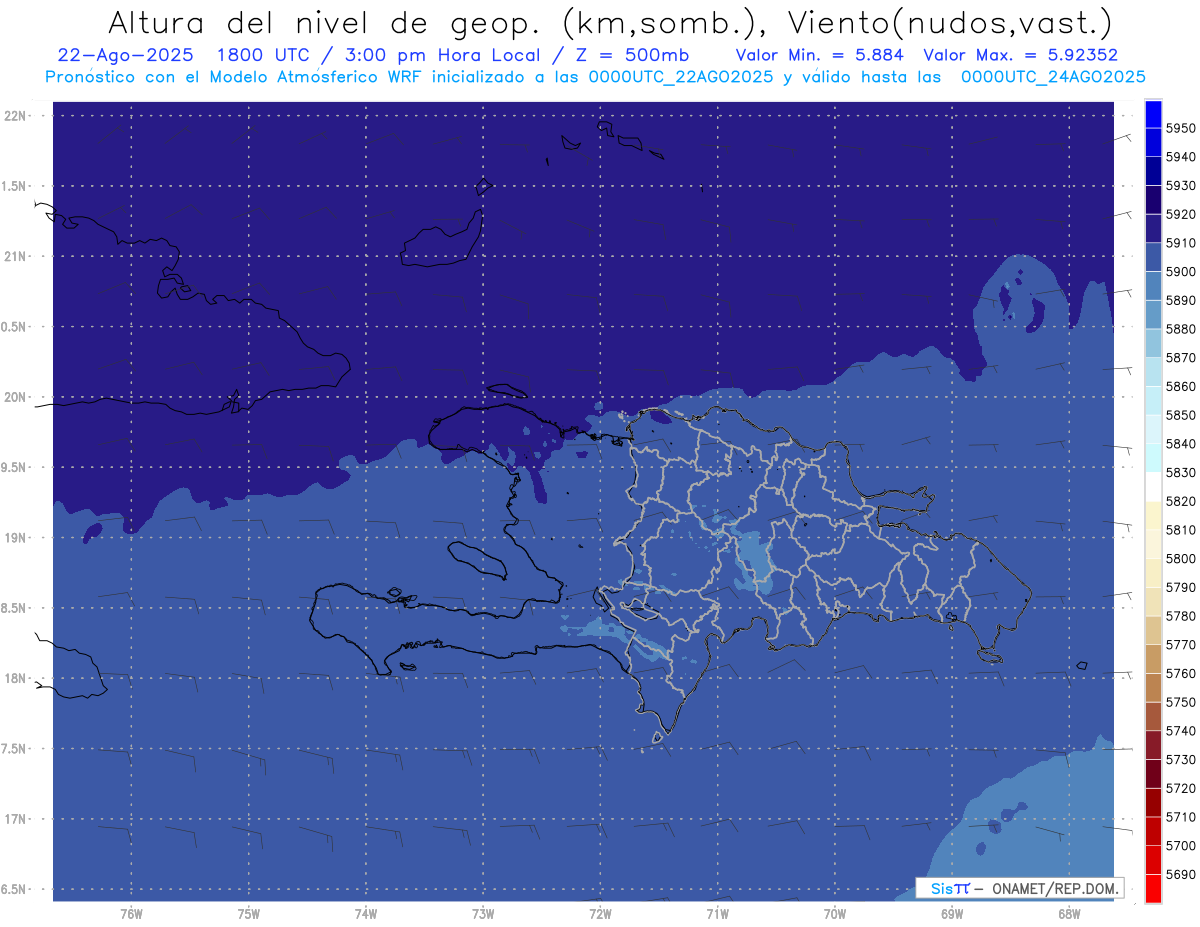The image size is (1200, 927).
Task: Click the '75W' longitude label
Action: click(249, 914)
